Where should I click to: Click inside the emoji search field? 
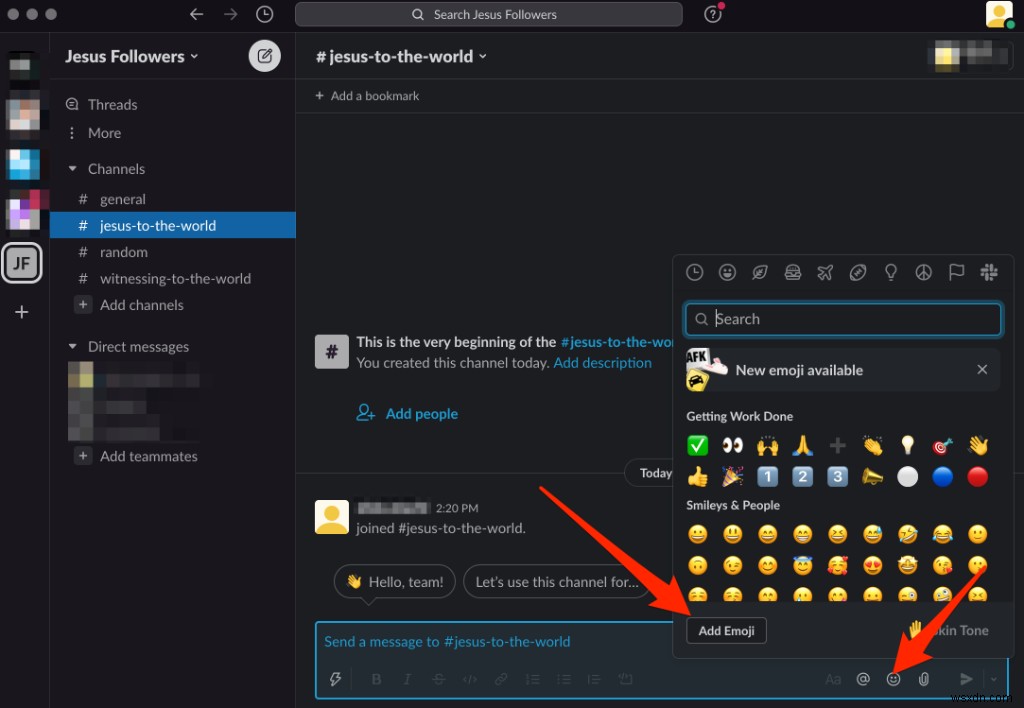pos(842,319)
